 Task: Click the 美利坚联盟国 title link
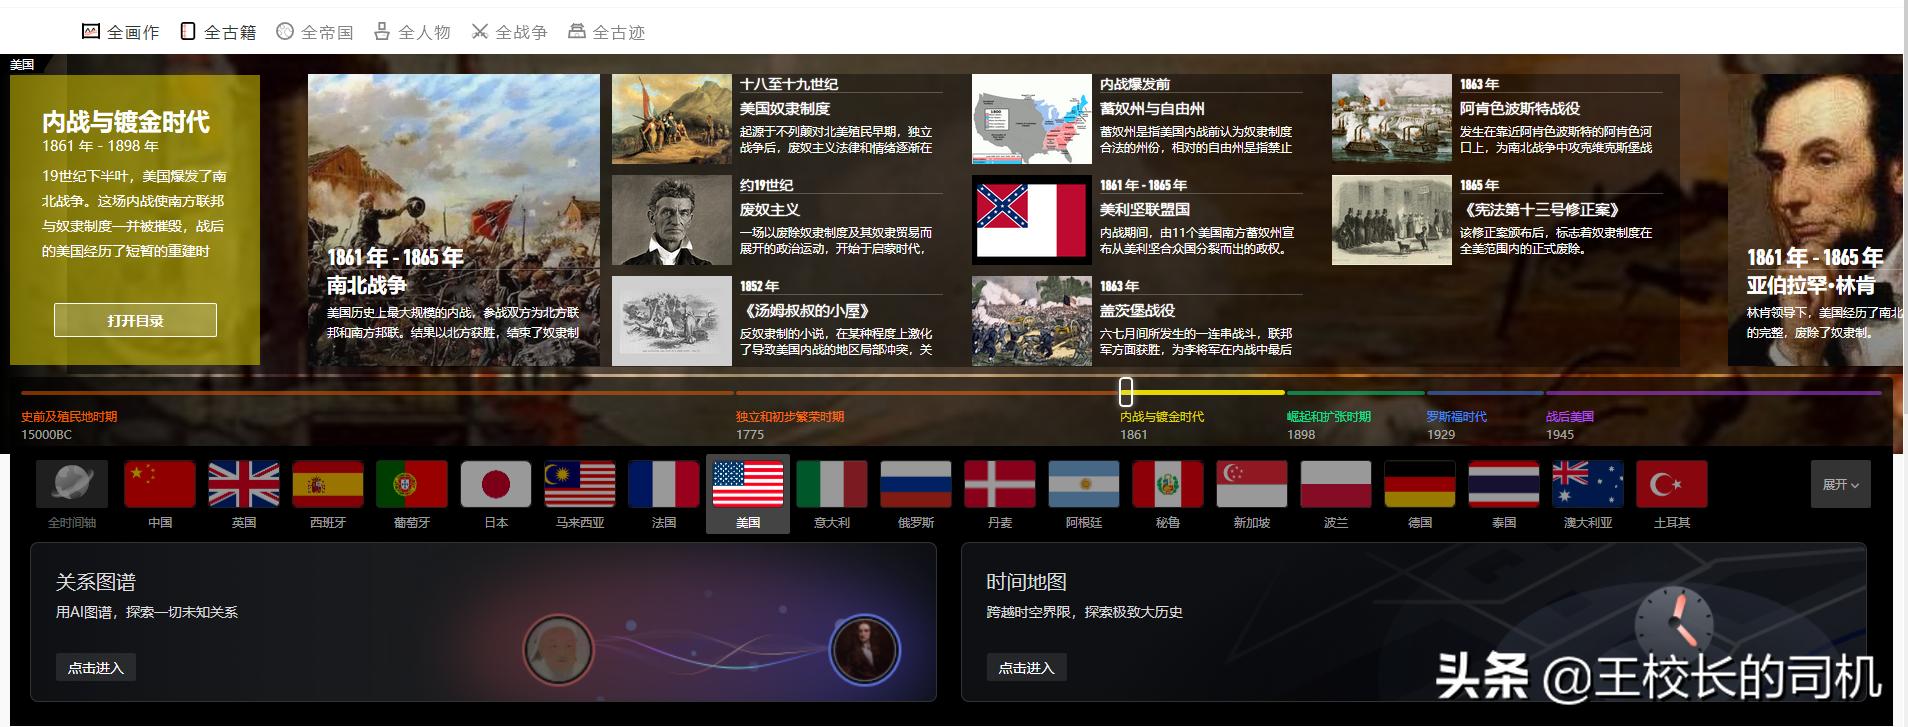point(1145,209)
